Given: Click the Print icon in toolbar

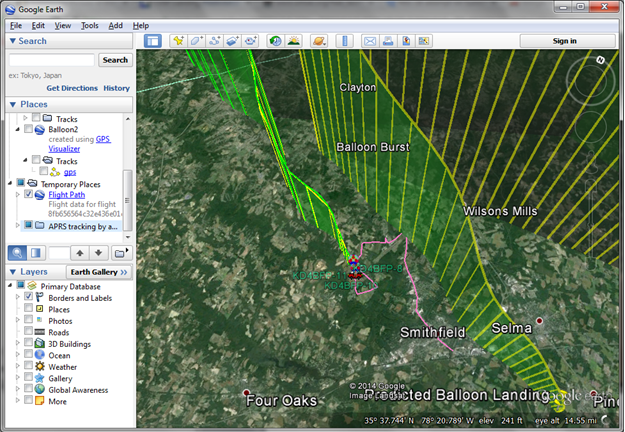Looking at the screenshot, I should pyautogui.click(x=387, y=41).
